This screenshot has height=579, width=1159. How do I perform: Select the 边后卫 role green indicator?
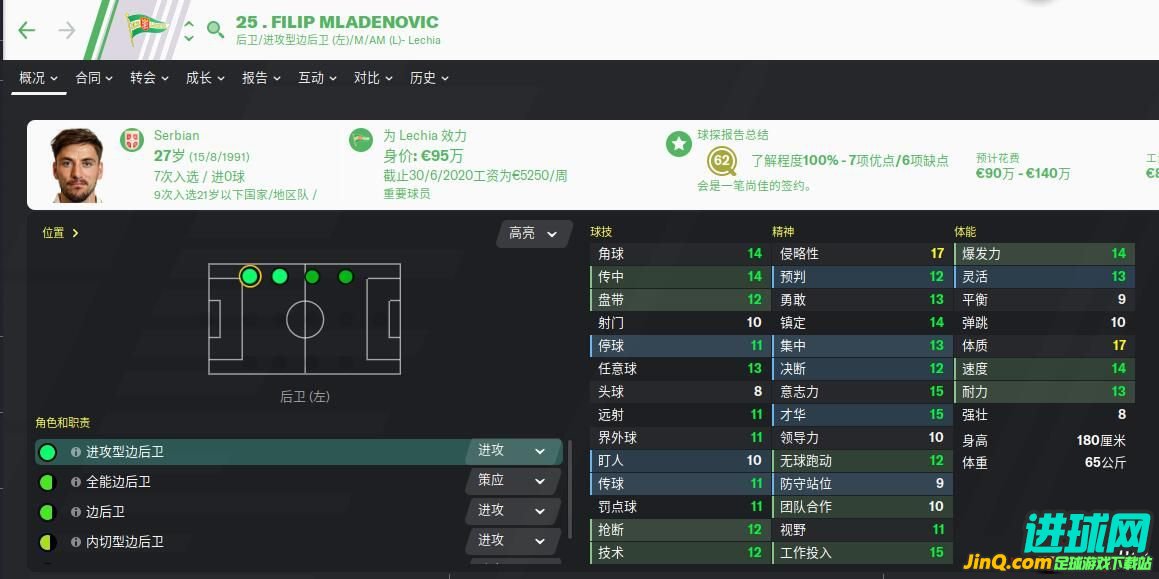[x=47, y=512]
